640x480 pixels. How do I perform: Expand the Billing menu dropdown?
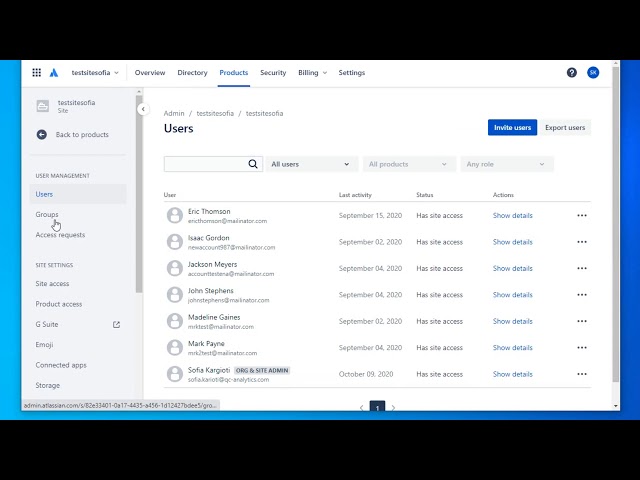pos(313,73)
